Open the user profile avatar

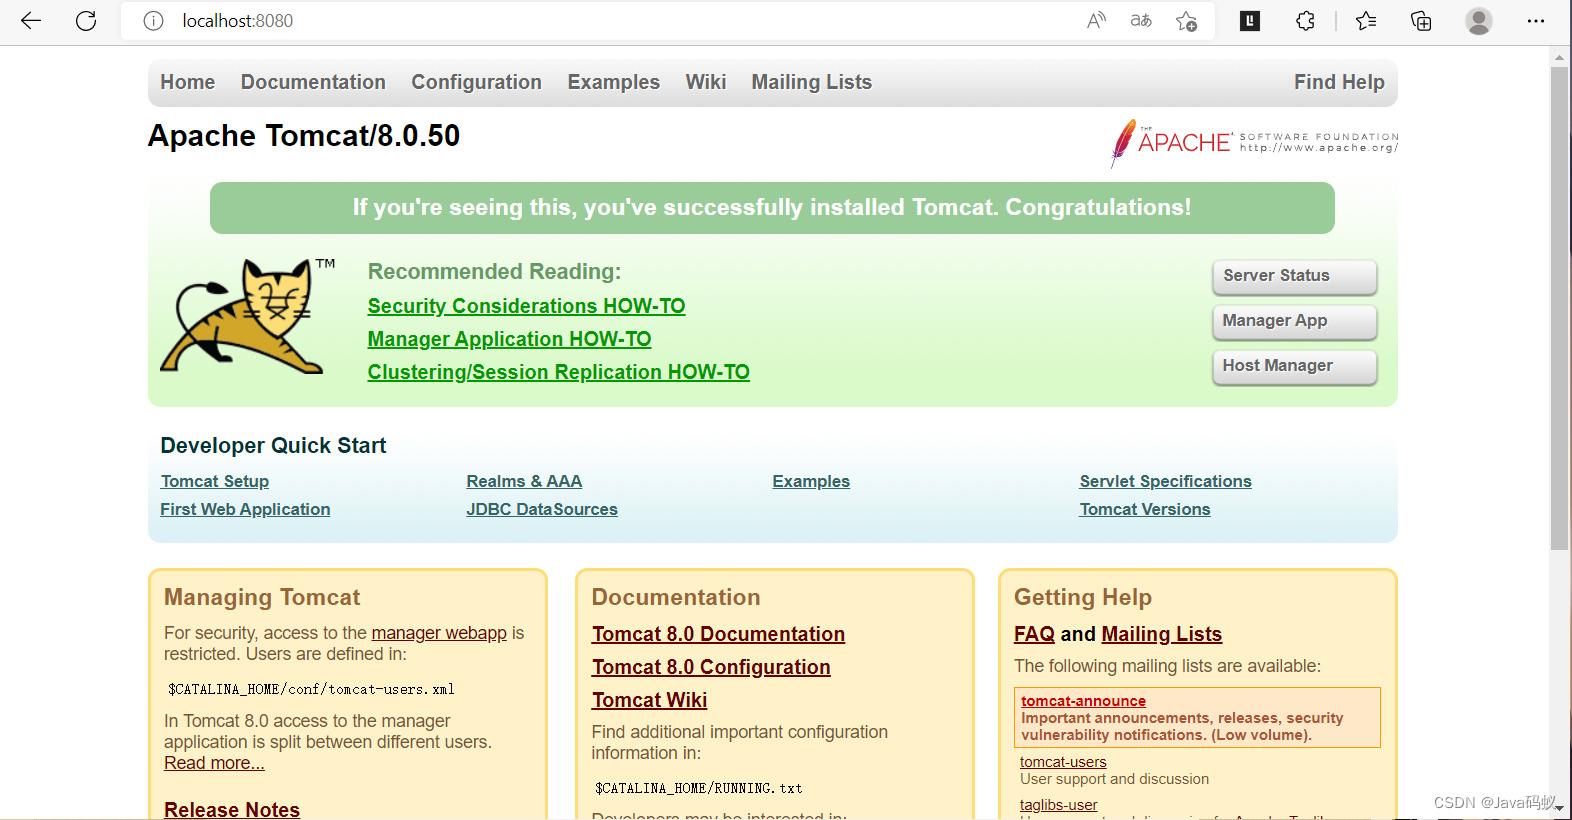coord(1479,21)
